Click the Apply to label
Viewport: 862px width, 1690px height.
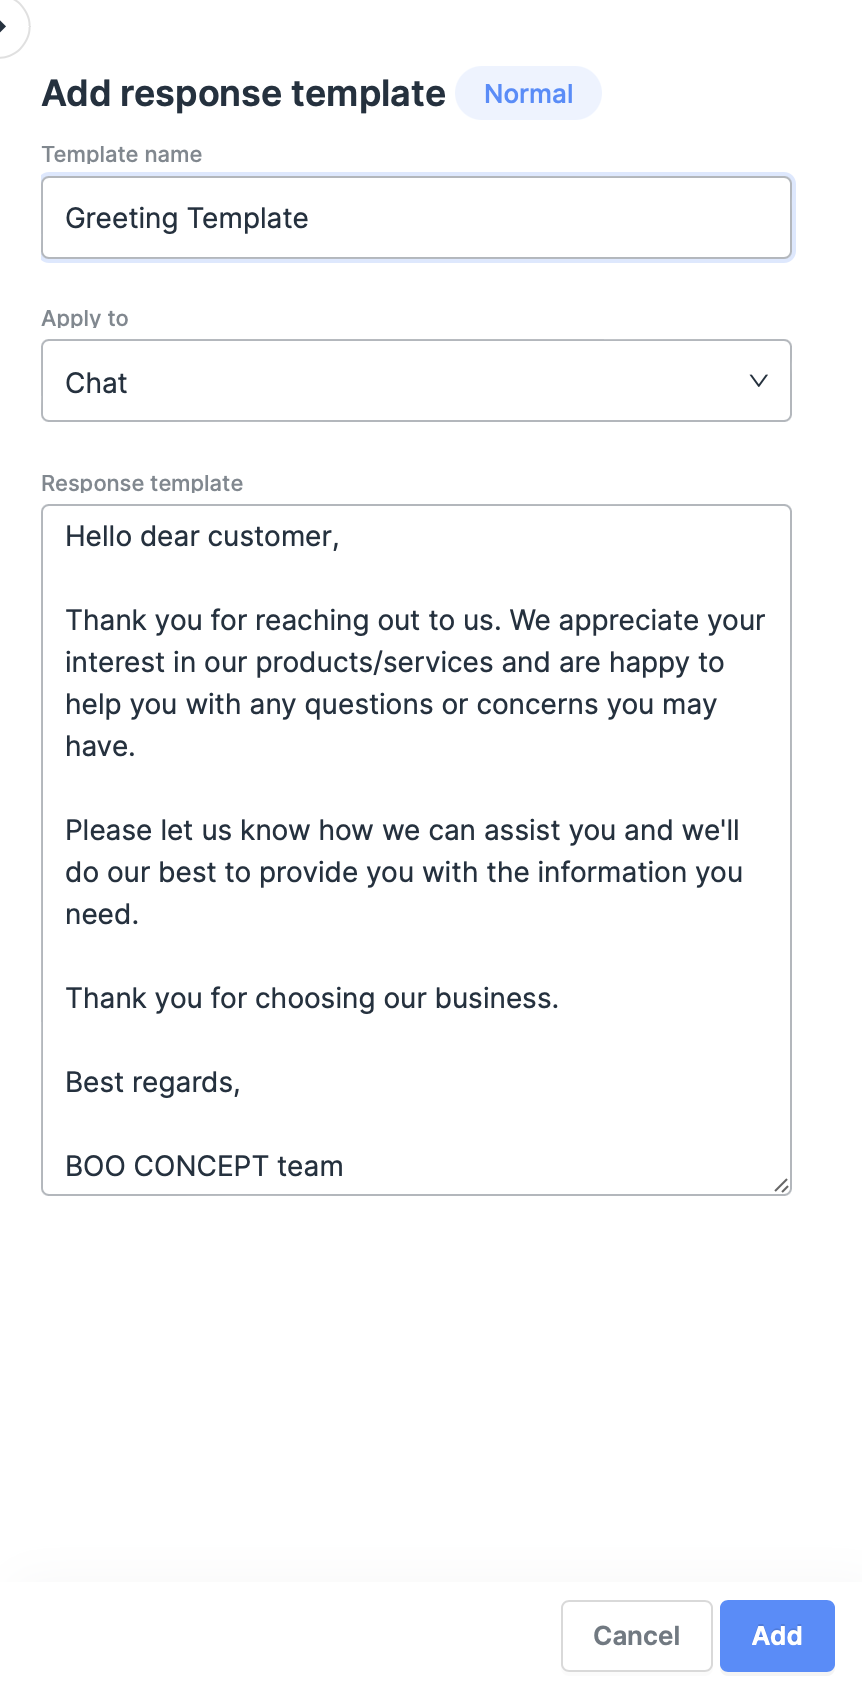tap(85, 318)
